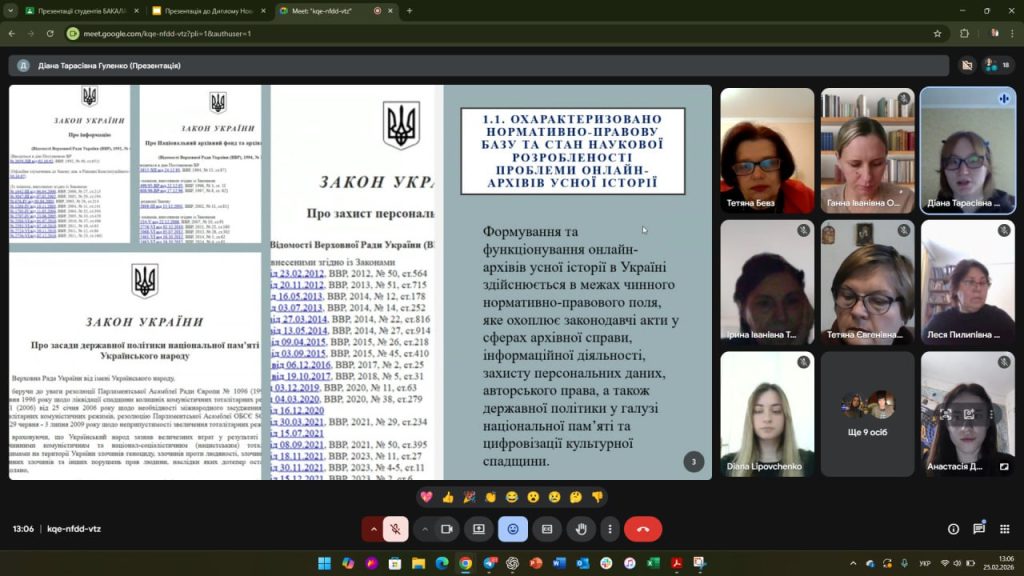Viewport: 1024px width, 576px height.
Task: Send the heart emoji reaction
Action: click(426, 497)
